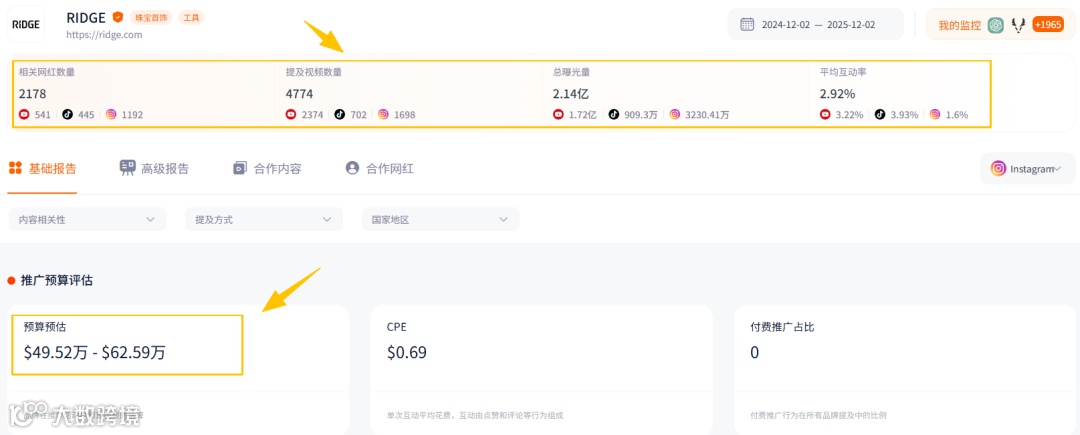Click the Instagram icon next to 1.6%
1080x435 pixels.
click(x=935, y=115)
